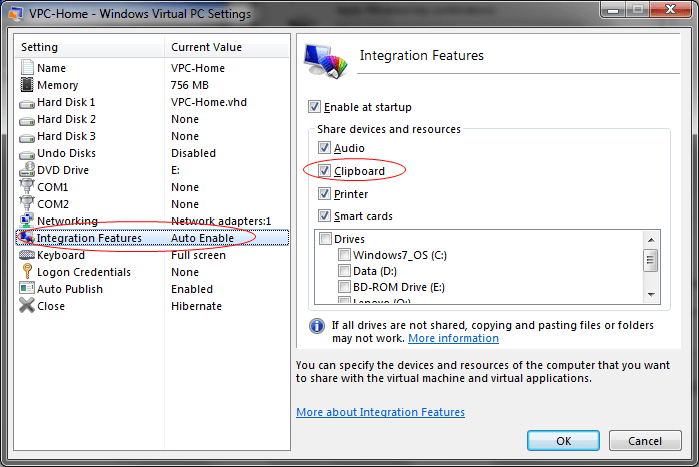The width and height of the screenshot is (699, 467).
Task: Select the Hard Disk 1 setting
Action: pyautogui.click(x=152, y=102)
